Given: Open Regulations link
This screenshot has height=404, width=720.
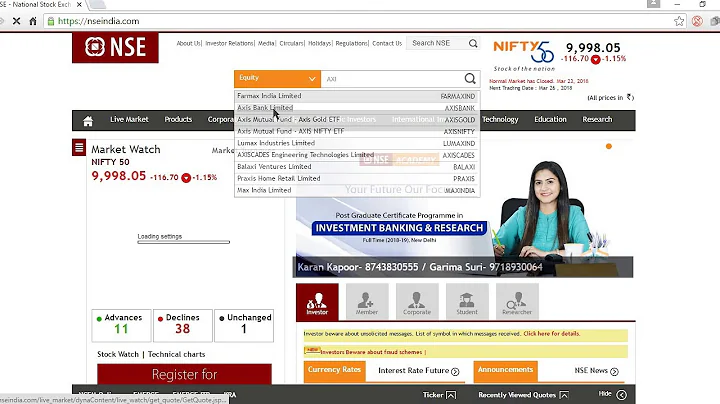Looking at the screenshot, I should (x=351, y=43).
